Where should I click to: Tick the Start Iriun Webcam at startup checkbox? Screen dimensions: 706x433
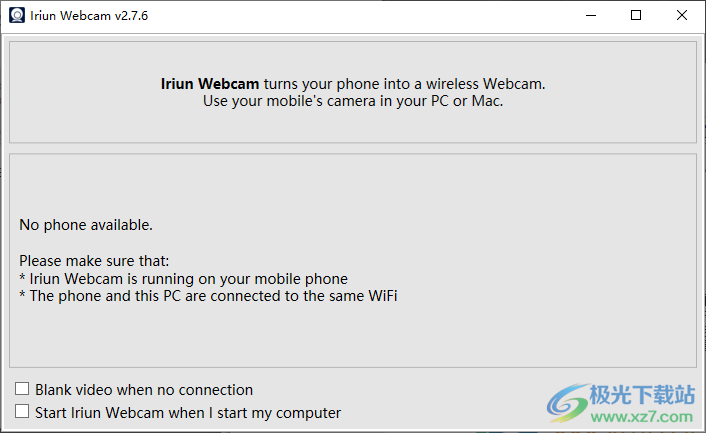[22, 411]
